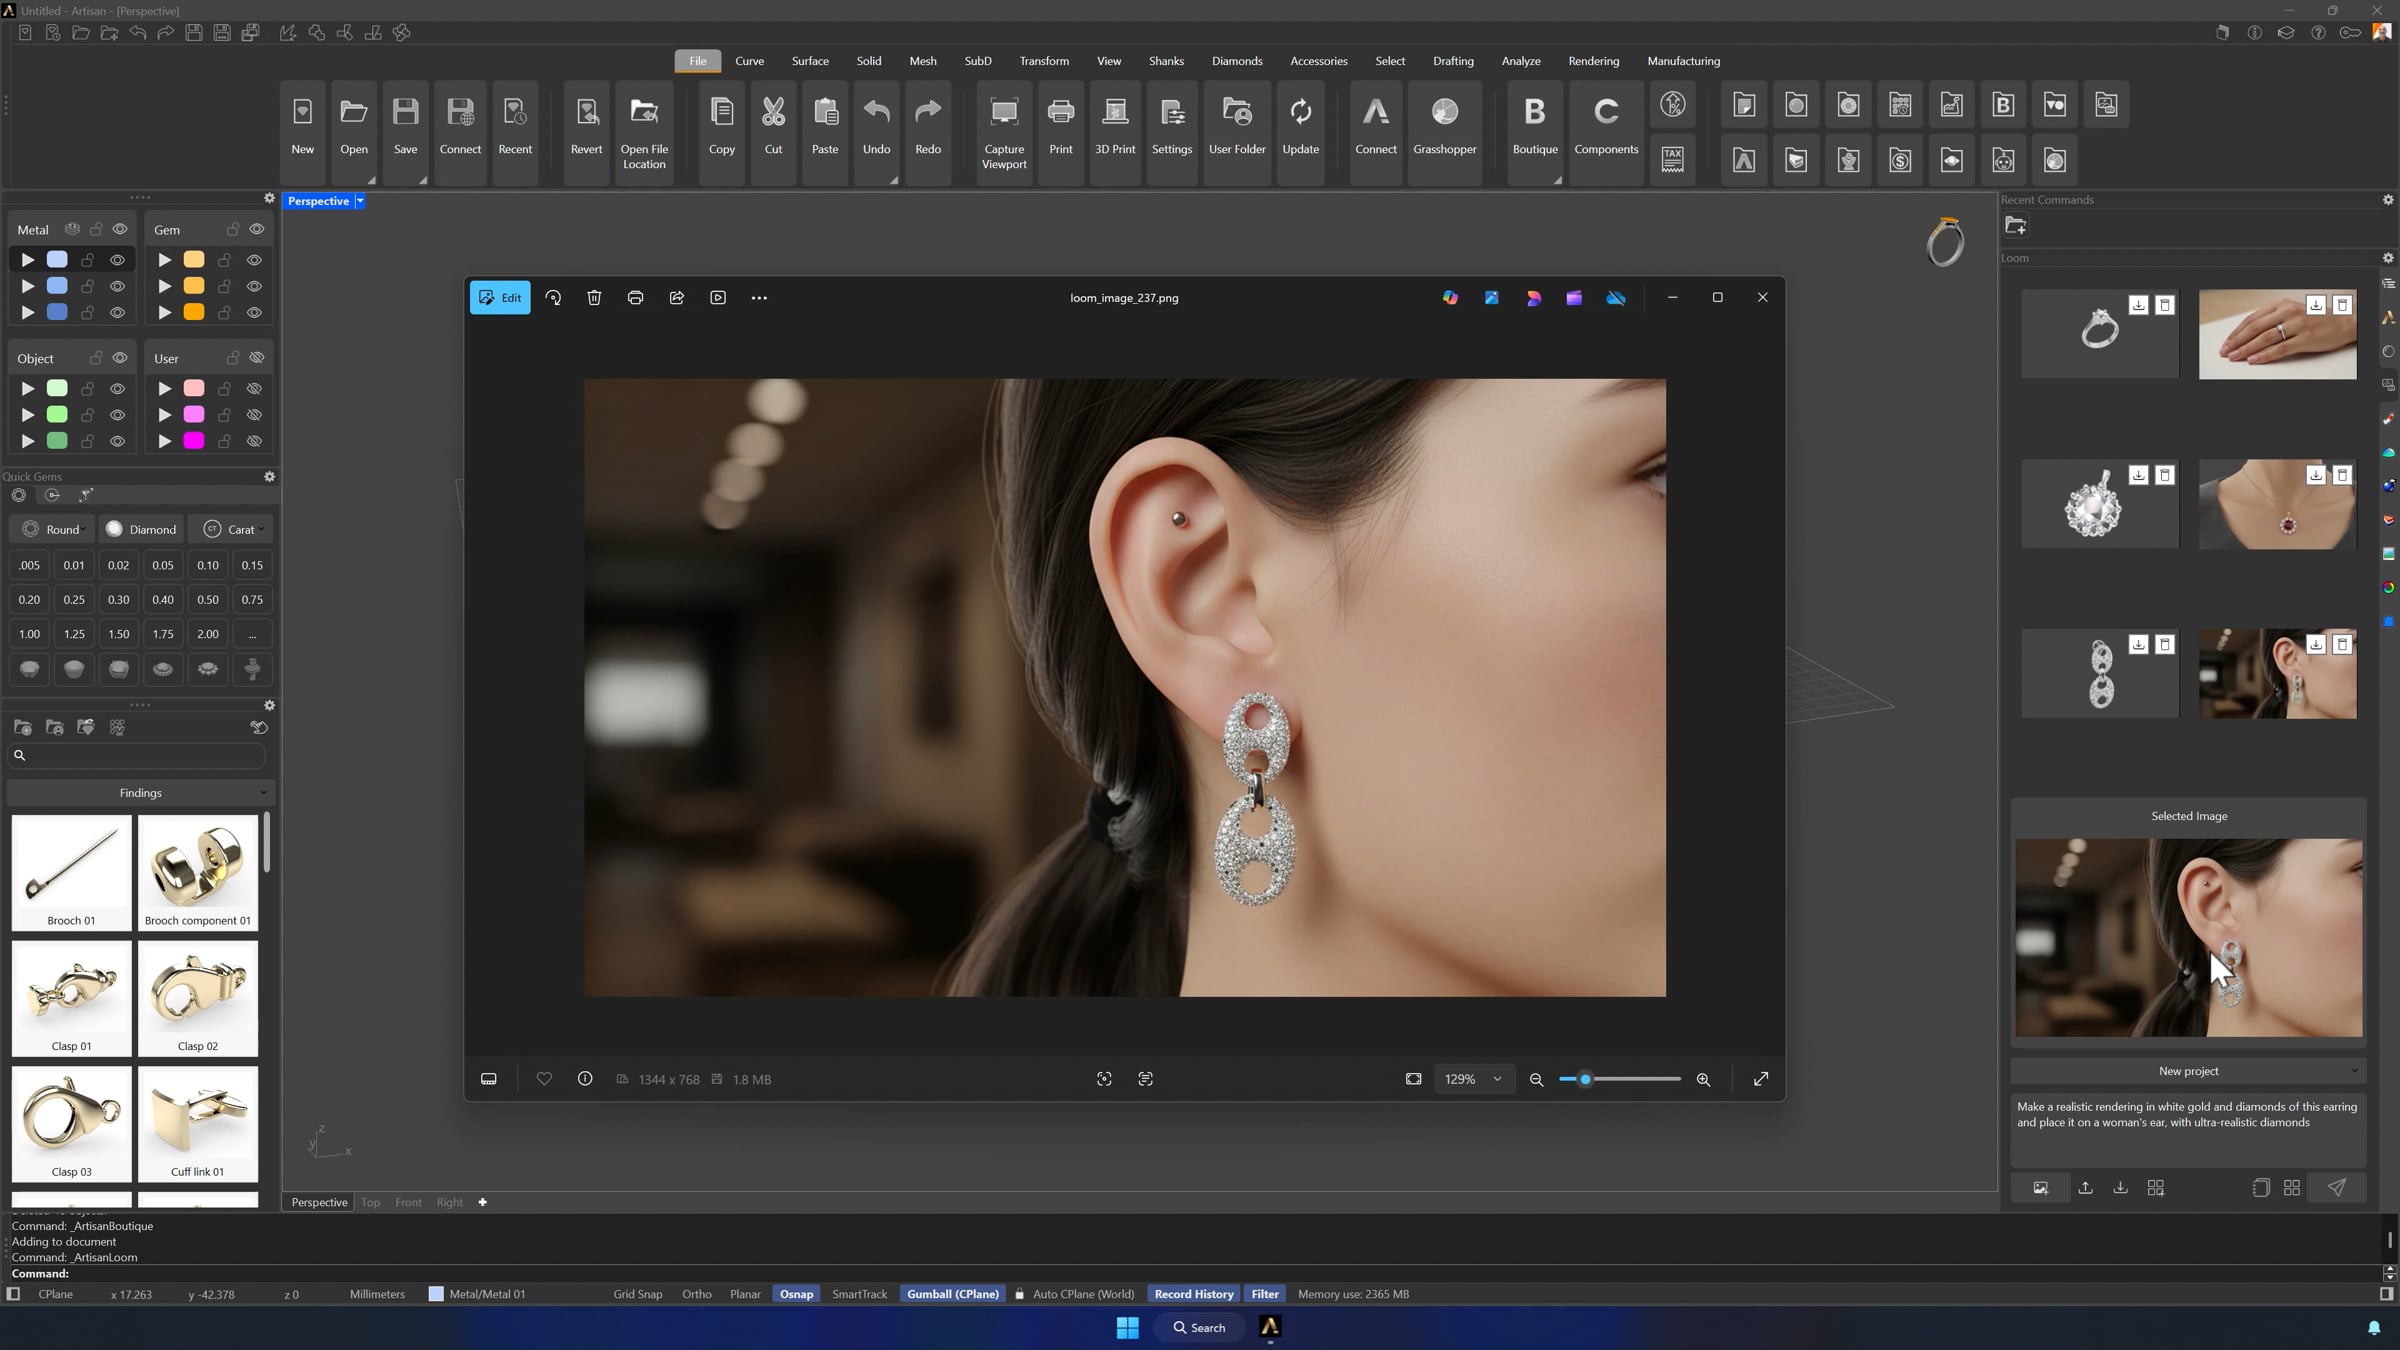Open the Perspective viewport dropdown arrow

[x=360, y=201]
